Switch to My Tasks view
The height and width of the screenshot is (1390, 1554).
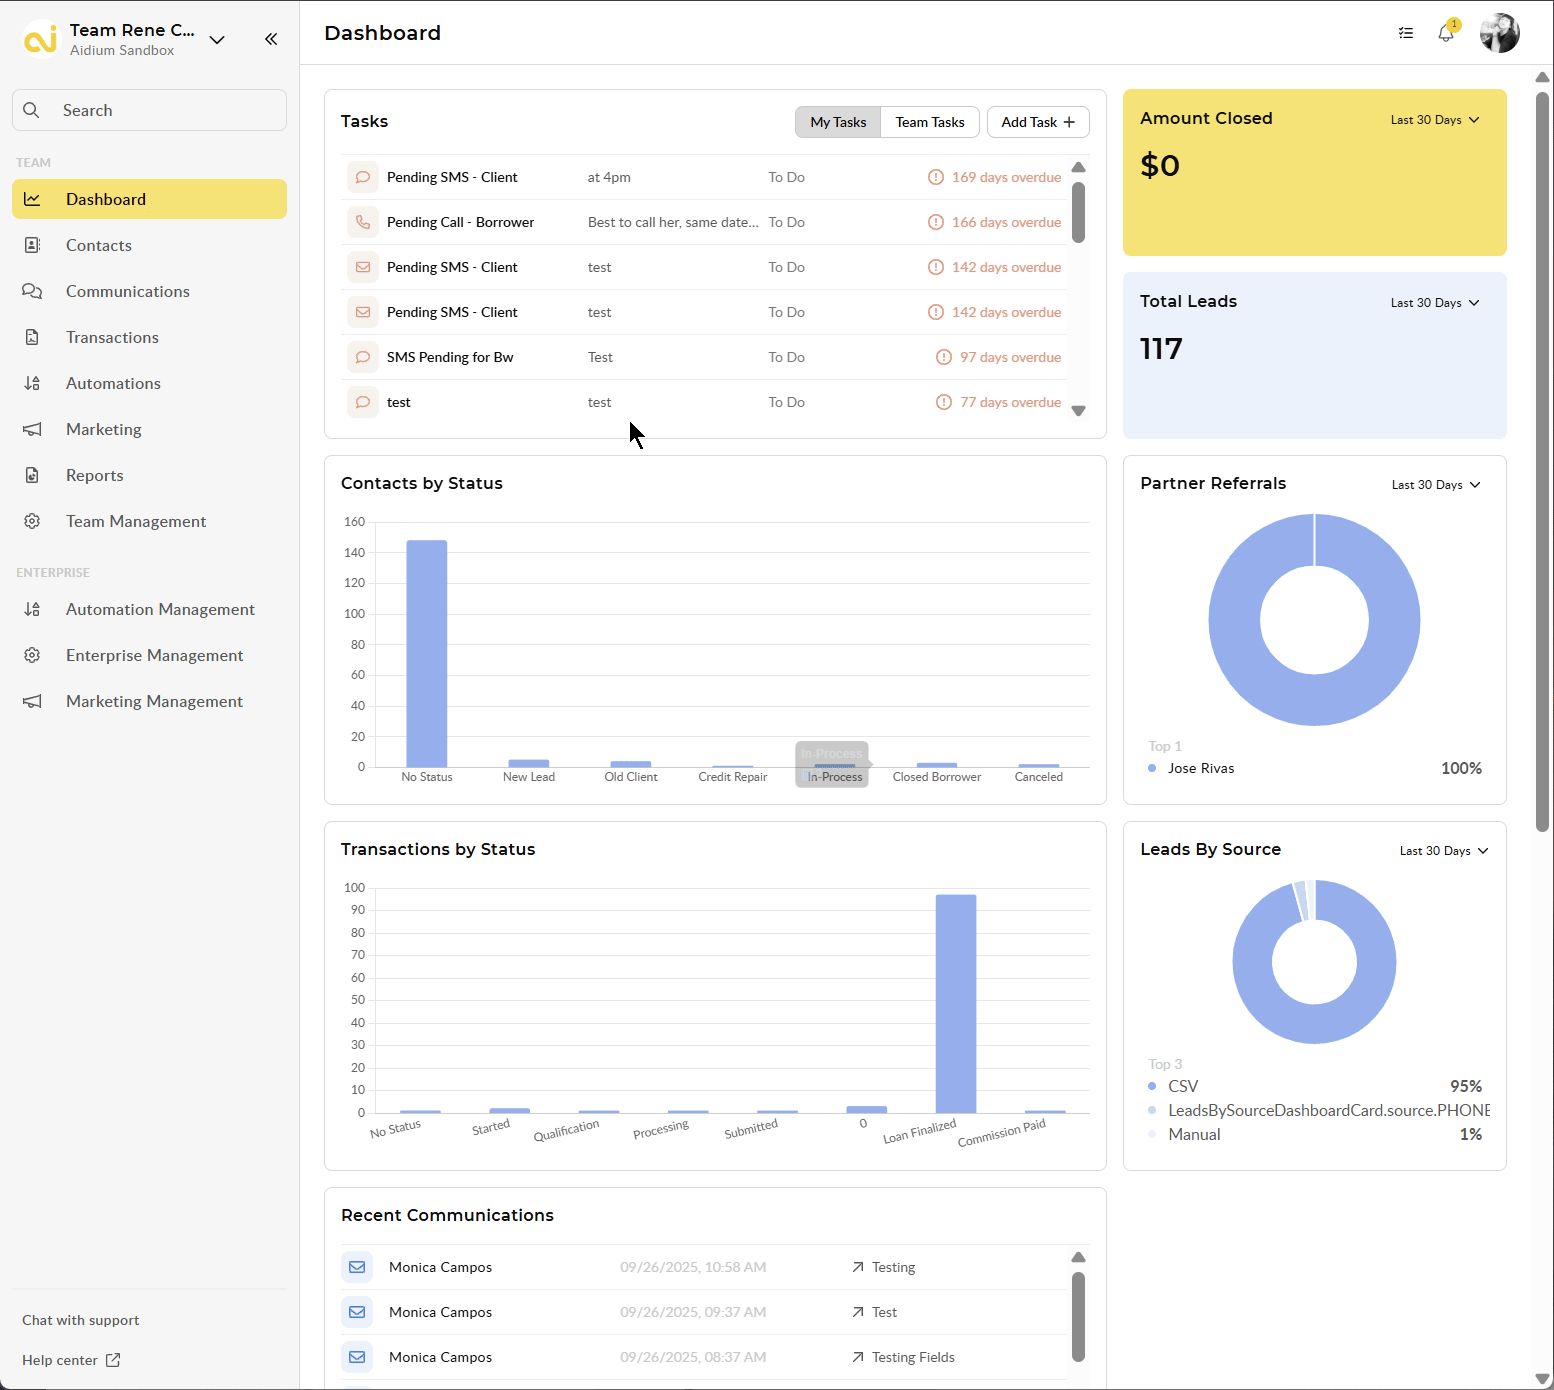838,122
